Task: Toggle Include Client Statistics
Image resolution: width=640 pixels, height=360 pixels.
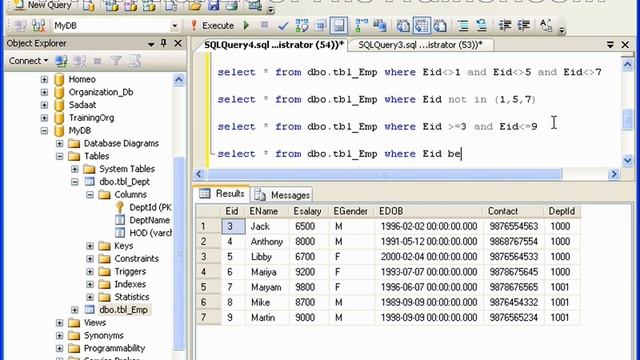Action: pos(380,26)
